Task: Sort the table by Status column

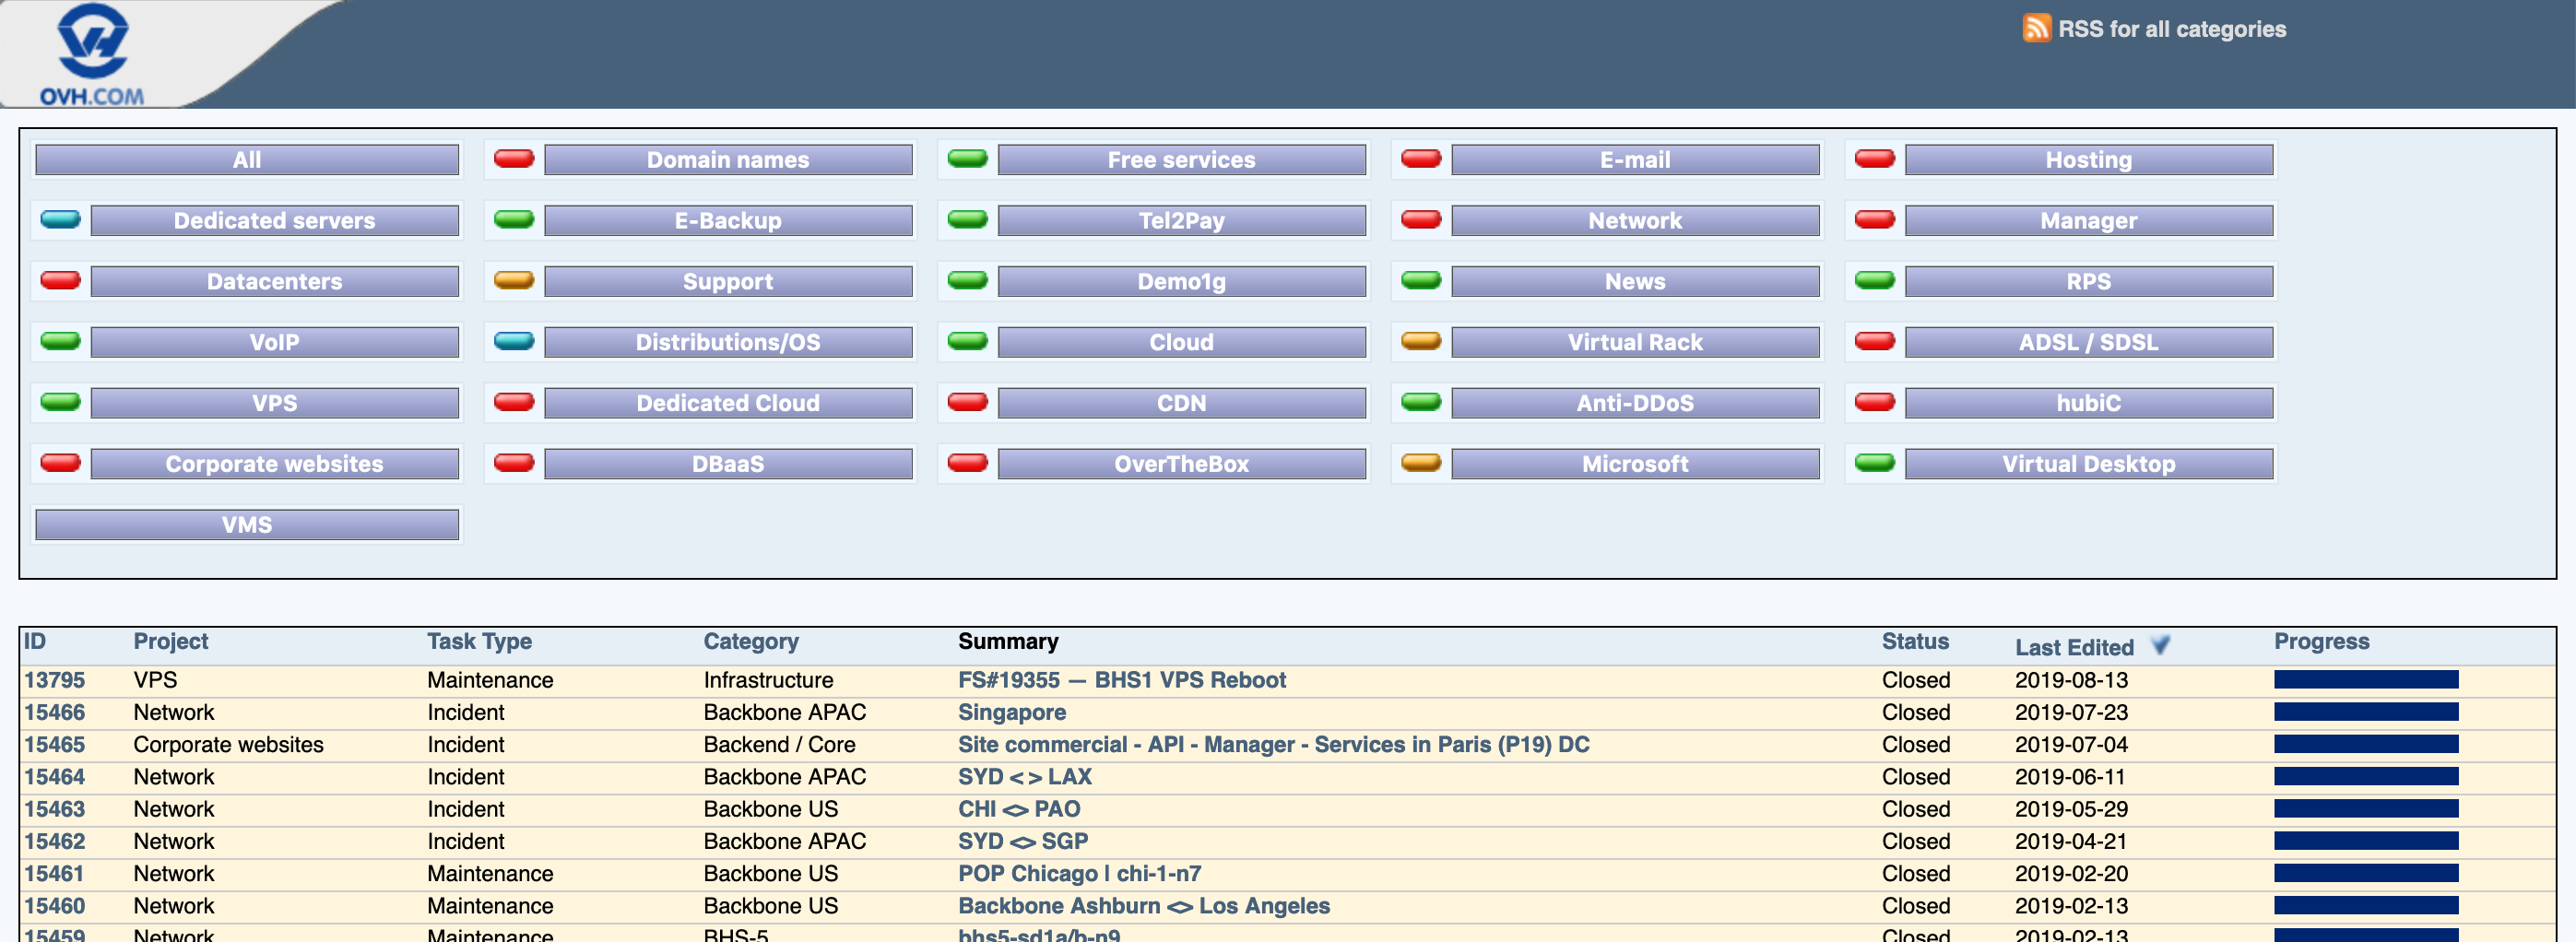Action: coord(1914,642)
